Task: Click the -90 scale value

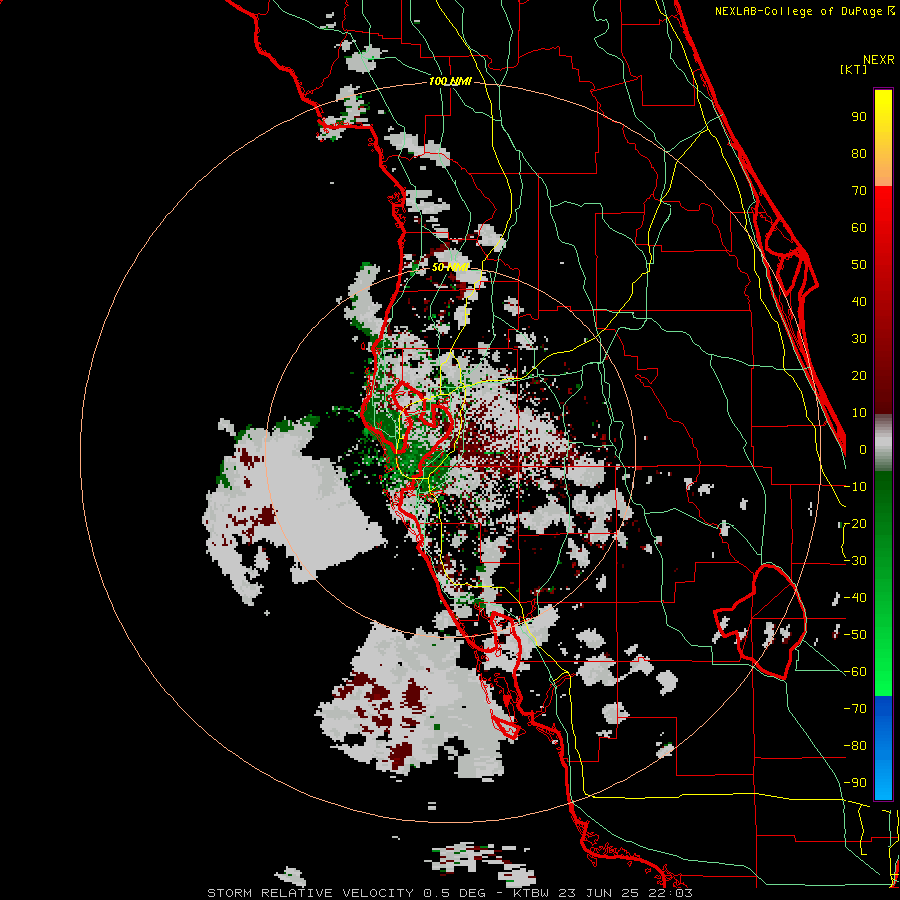Action: tap(855, 783)
